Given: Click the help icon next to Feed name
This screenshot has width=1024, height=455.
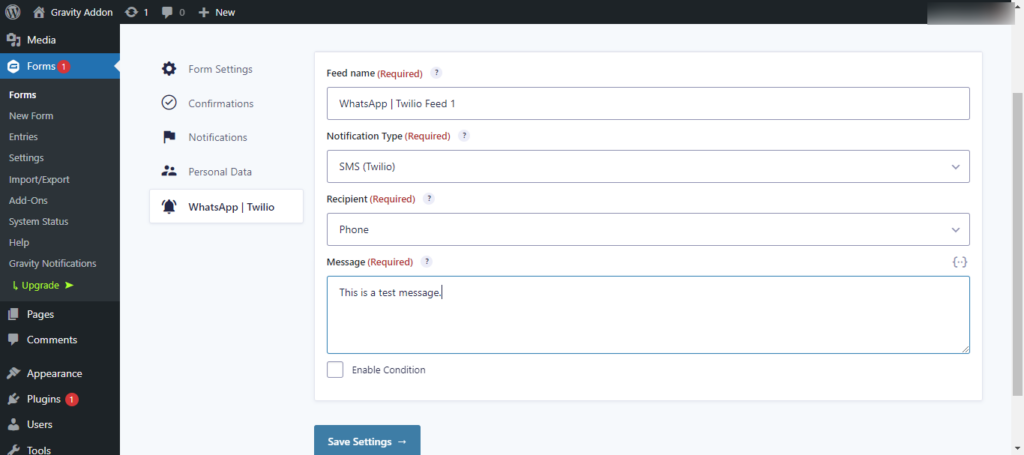Looking at the screenshot, I should coord(436,73).
